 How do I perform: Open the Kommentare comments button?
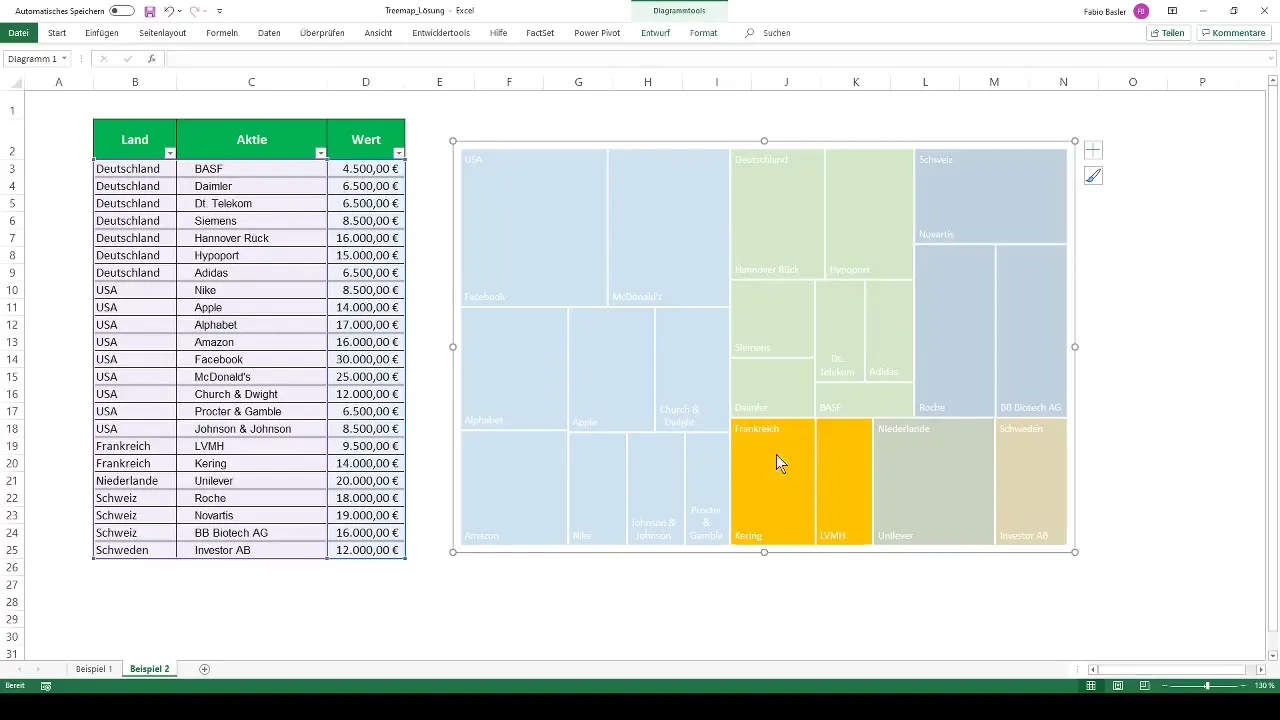pyautogui.click(x=1234, y=33)
